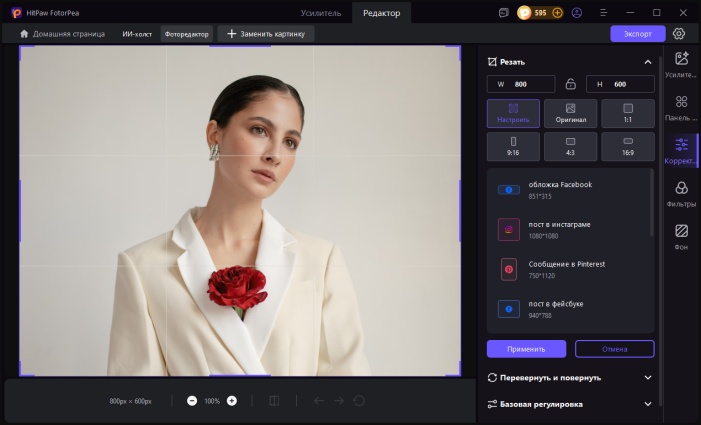Image resolution: width=701 pixels, height=425 pixels.
Task: Click the settings gear next to Export
Action: pos(680,33)
